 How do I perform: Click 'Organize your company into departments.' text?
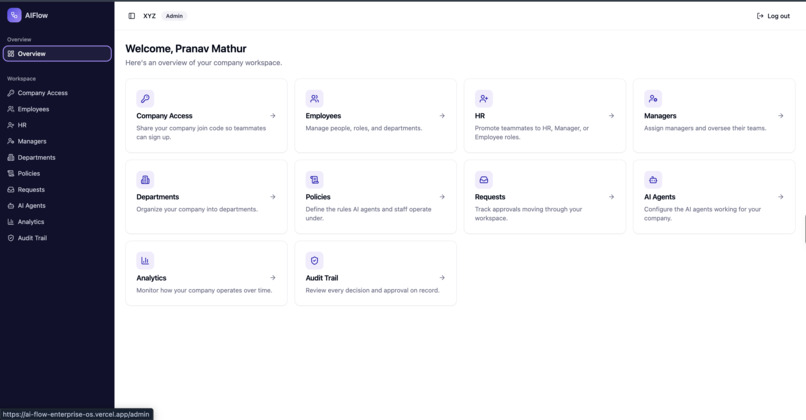pyautogui.click(x=197, y=209)
